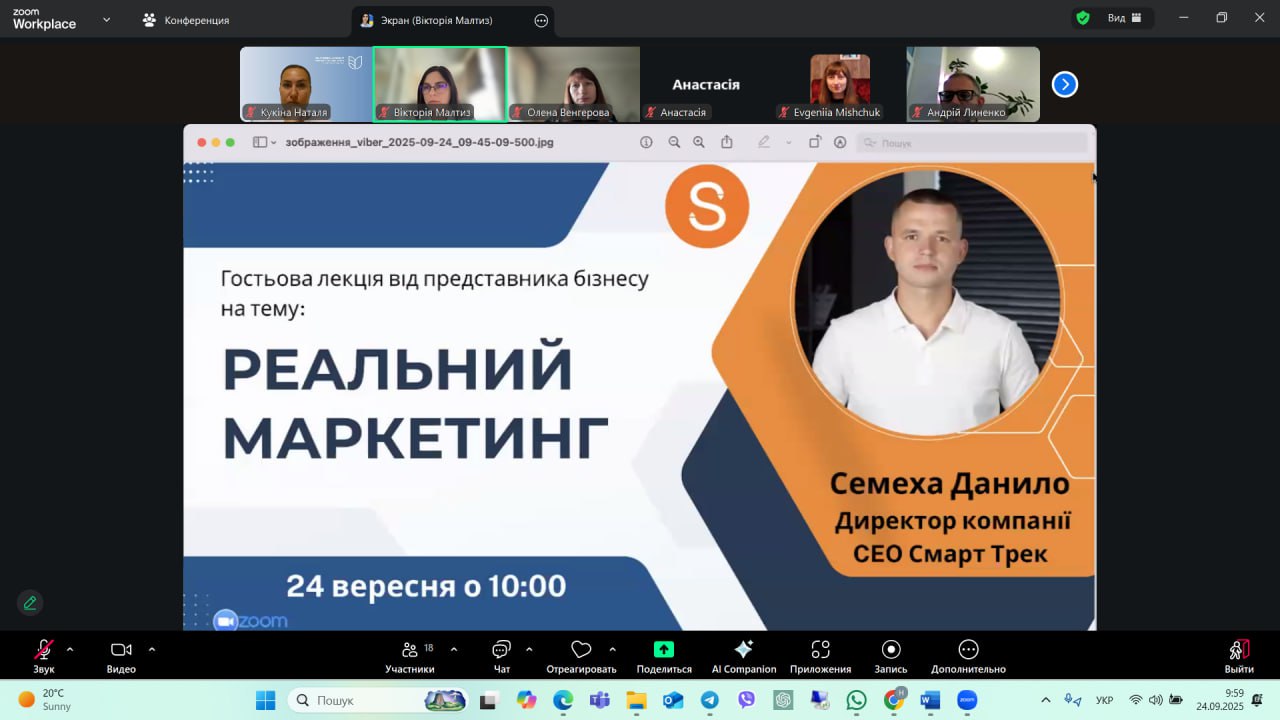Screen dimensions: 1280x720
Task: Select Андрій Линенко video thumbnail
Action: 973,84
